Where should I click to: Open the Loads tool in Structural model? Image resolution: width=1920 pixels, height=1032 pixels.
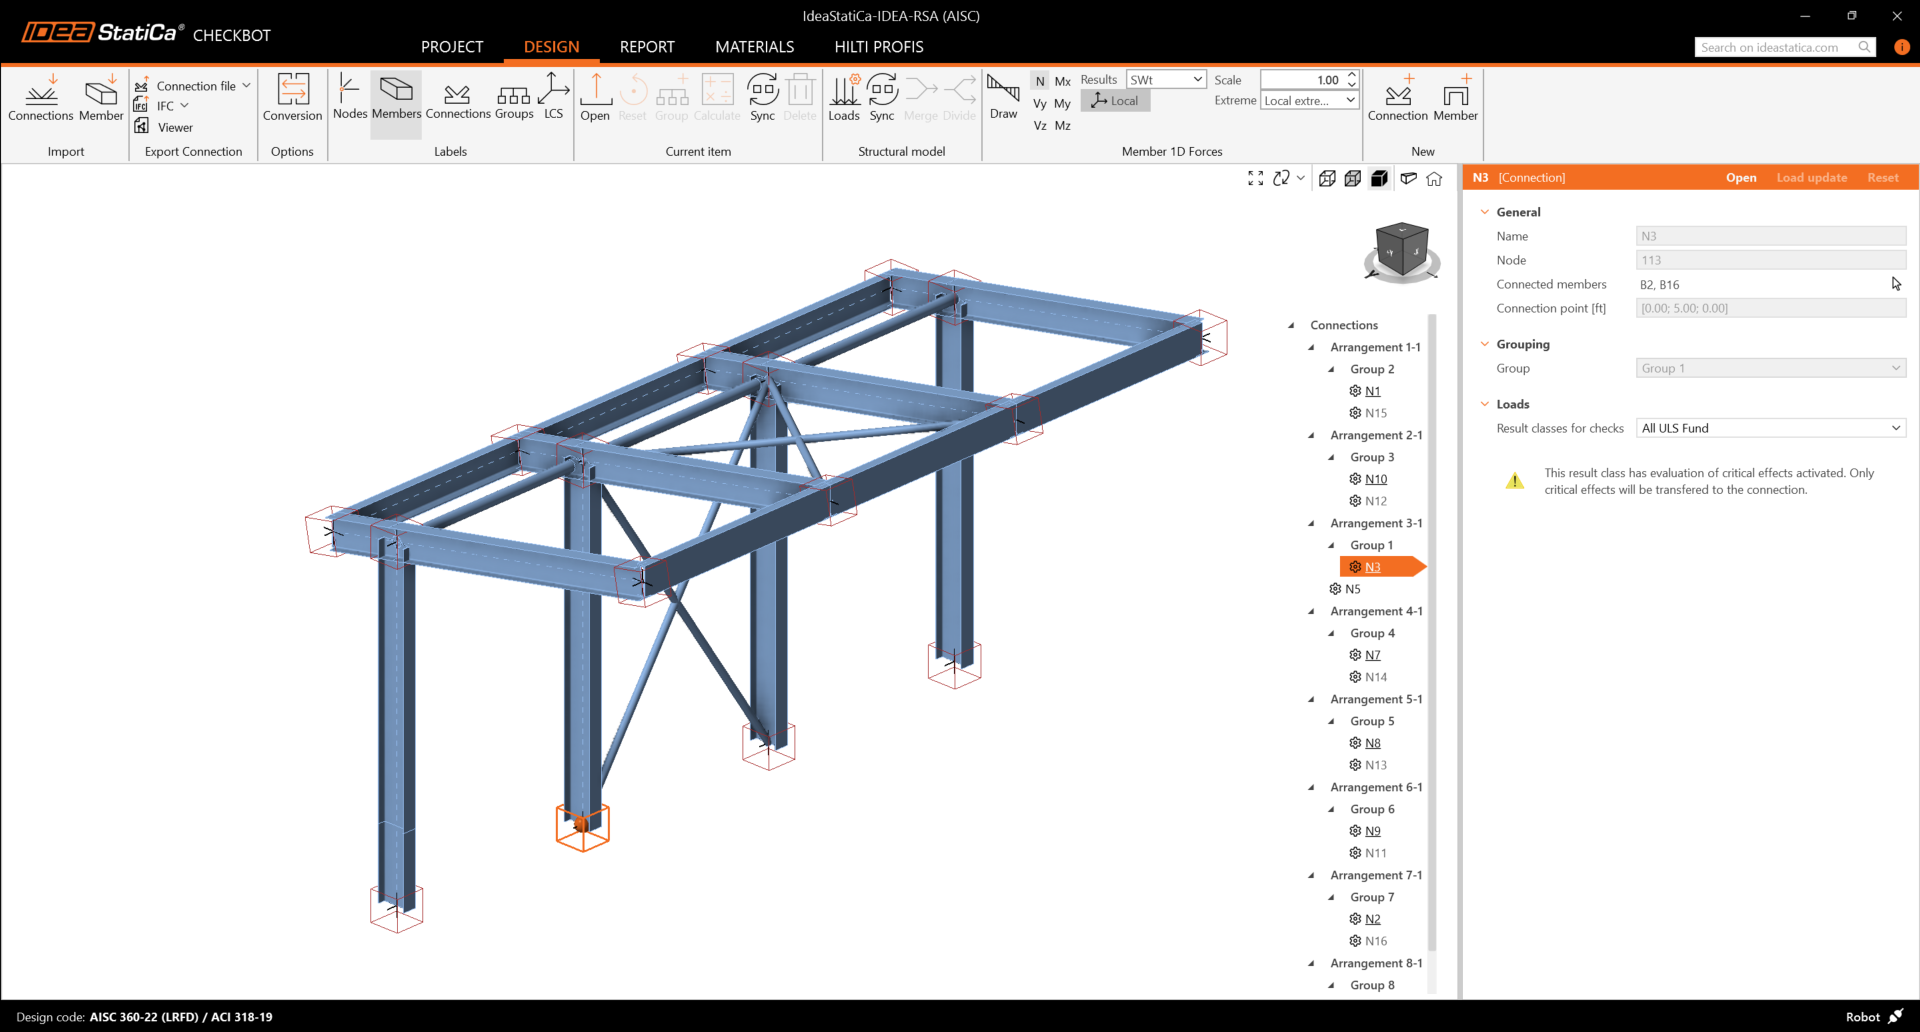(844, 99)
